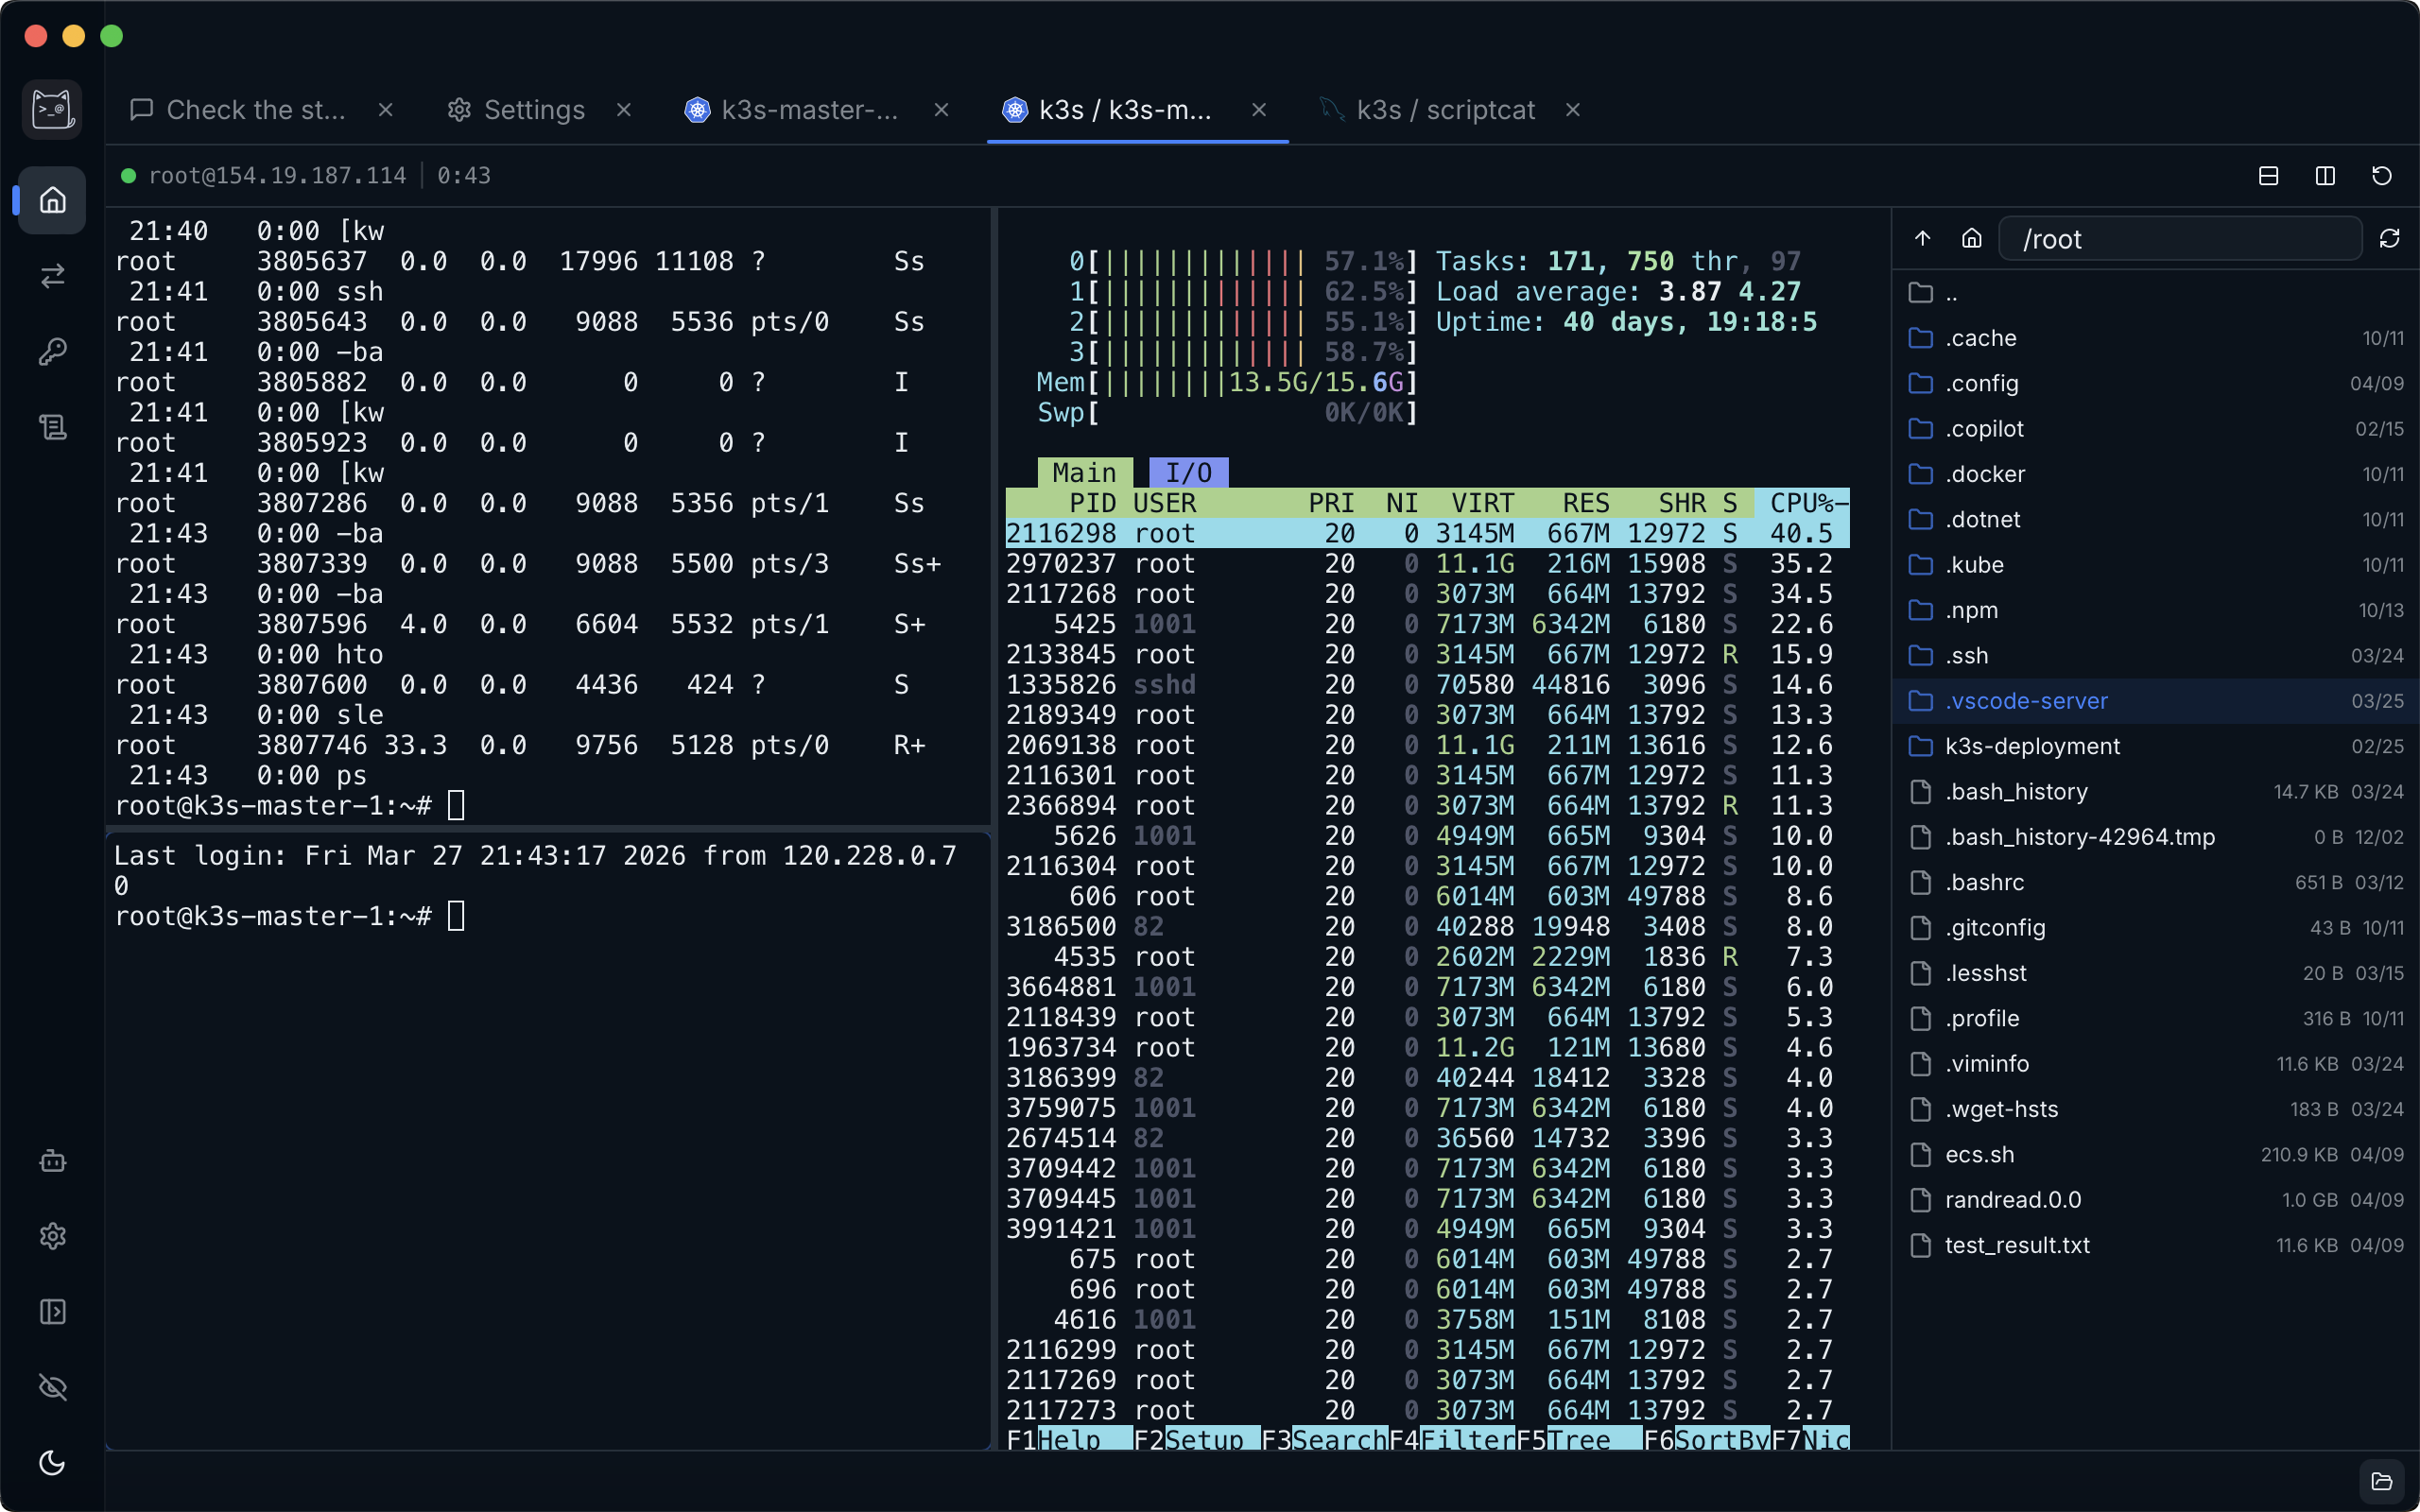Click the F2 Setup button in htop
The width and height of the screenshot is (2420, 1512).
click(1196, 1439)
